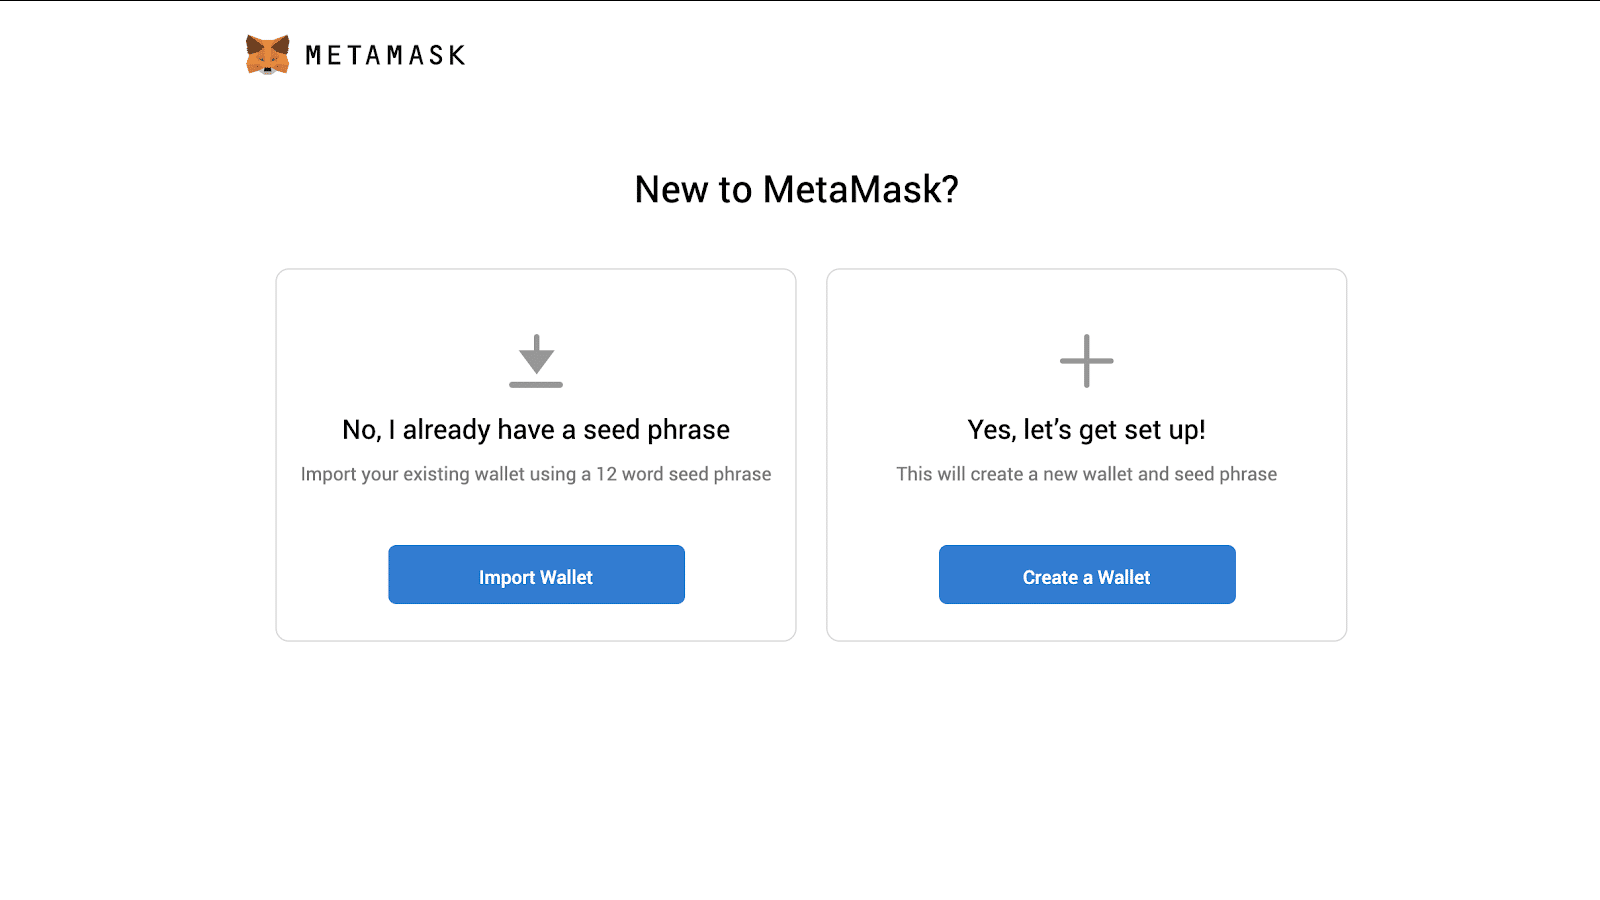Click the letter K in METAMASK wordmark
This screenshot has height=900, width=1600.
coord(457,56)
